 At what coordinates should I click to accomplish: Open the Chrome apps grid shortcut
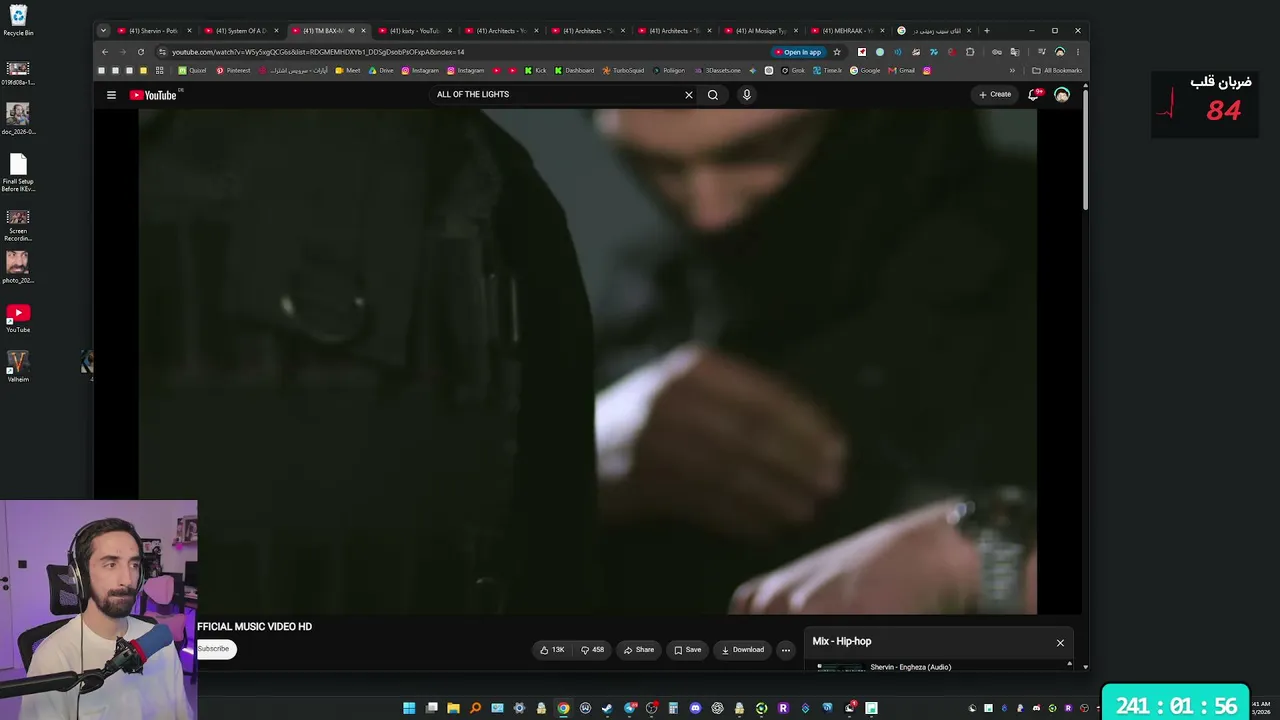pyautogui.click(x=159, y=71)
